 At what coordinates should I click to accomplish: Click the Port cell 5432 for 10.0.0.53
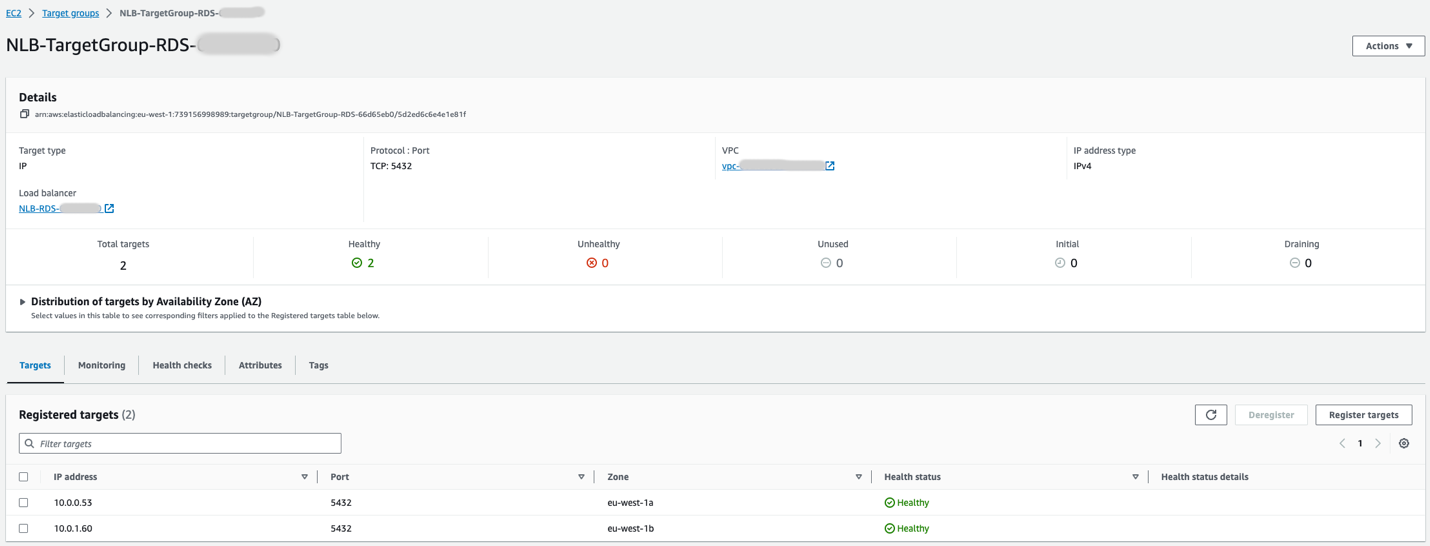tap(341, 503)
